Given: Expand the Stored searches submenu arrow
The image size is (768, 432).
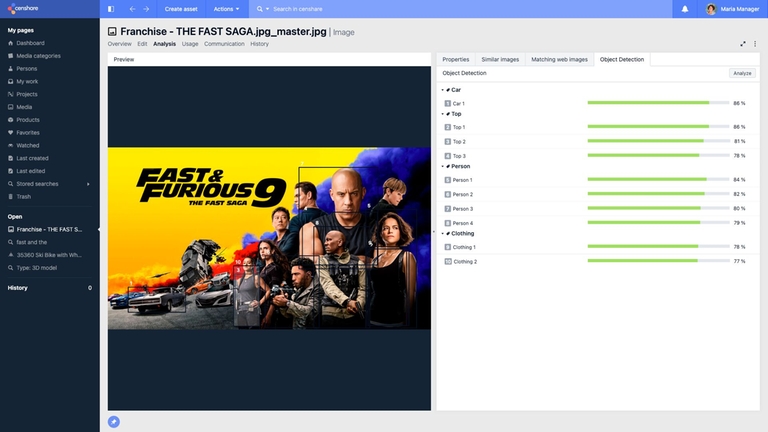Looking at the screenshot, I should 88,184.
